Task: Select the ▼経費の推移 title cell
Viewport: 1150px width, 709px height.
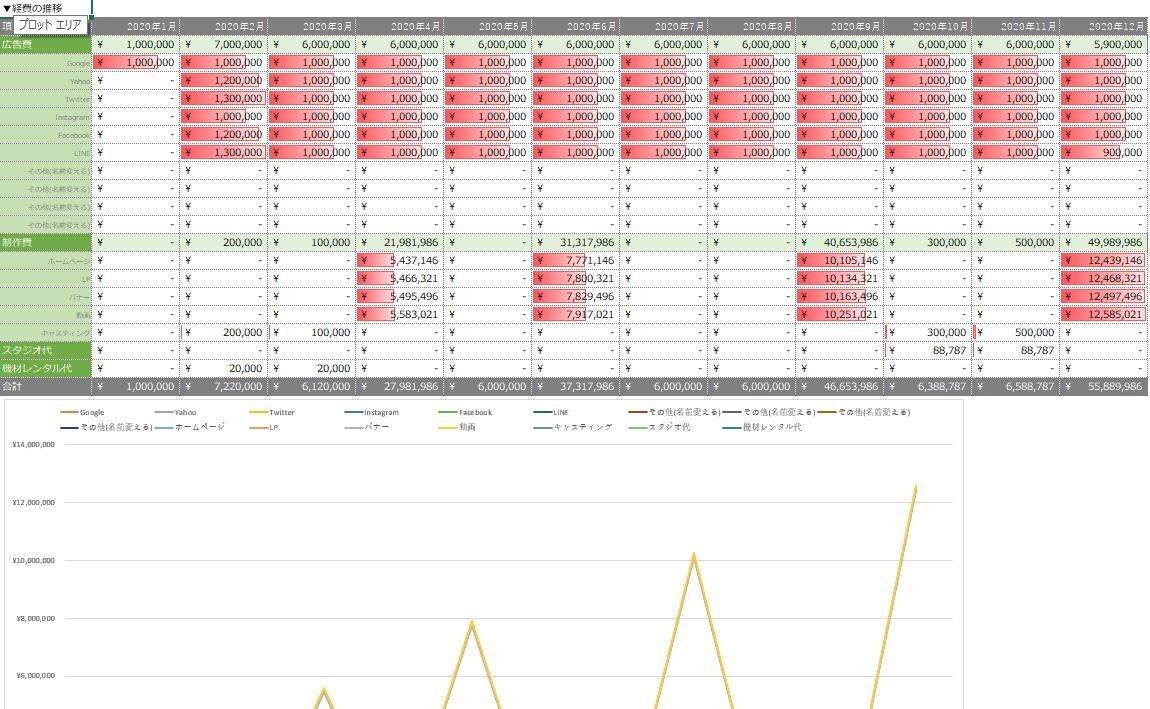Action: [45, 8]
